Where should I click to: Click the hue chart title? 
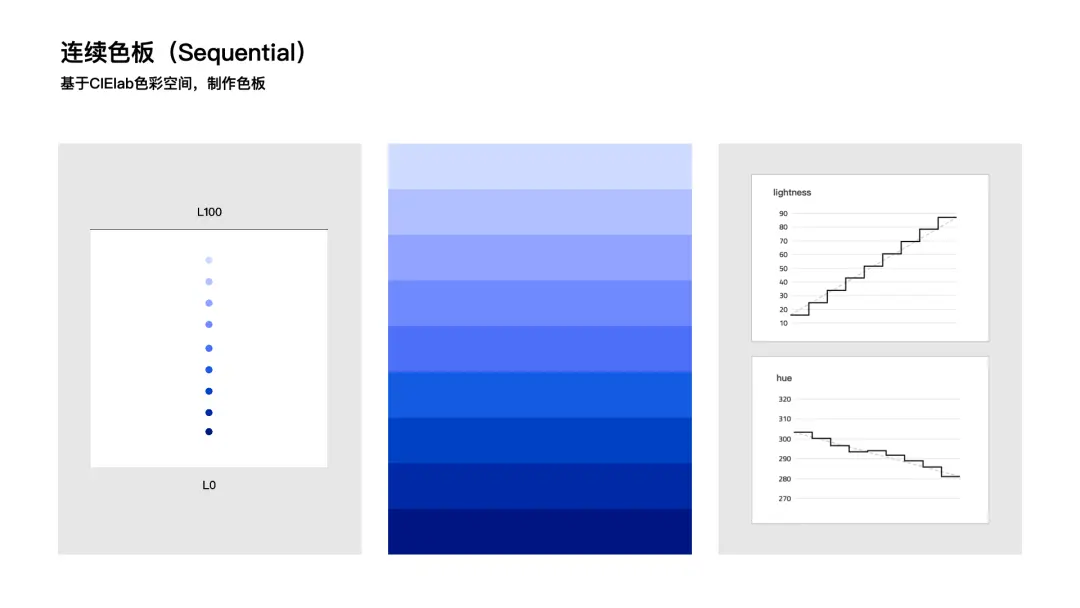coord(784,378)
